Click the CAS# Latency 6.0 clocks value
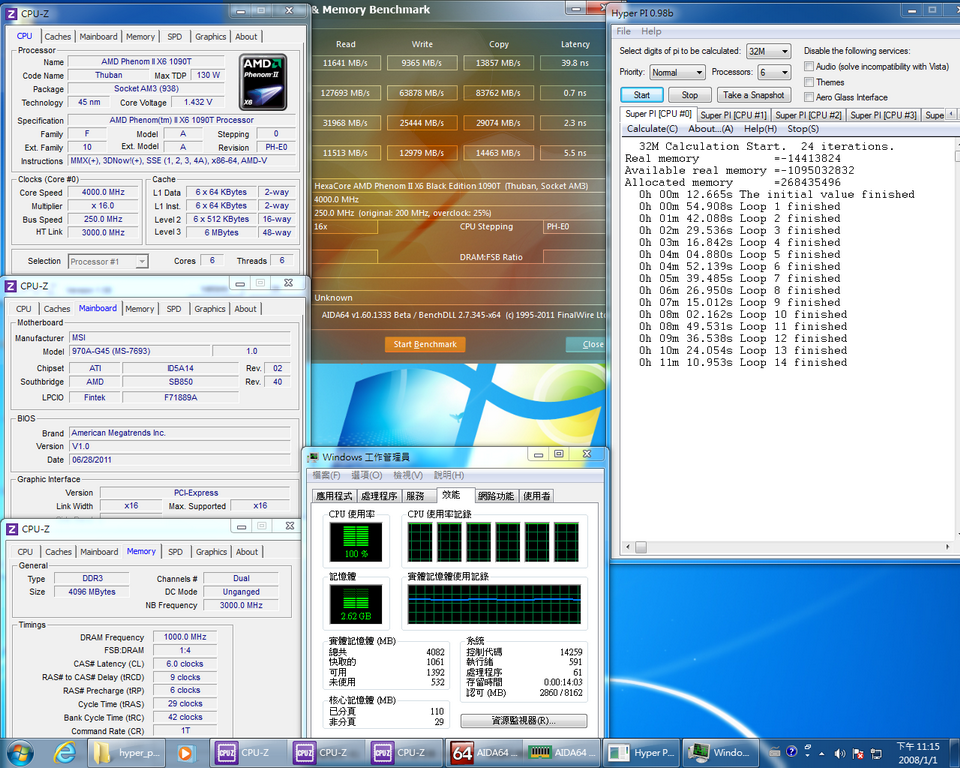 tap(185, 664)
